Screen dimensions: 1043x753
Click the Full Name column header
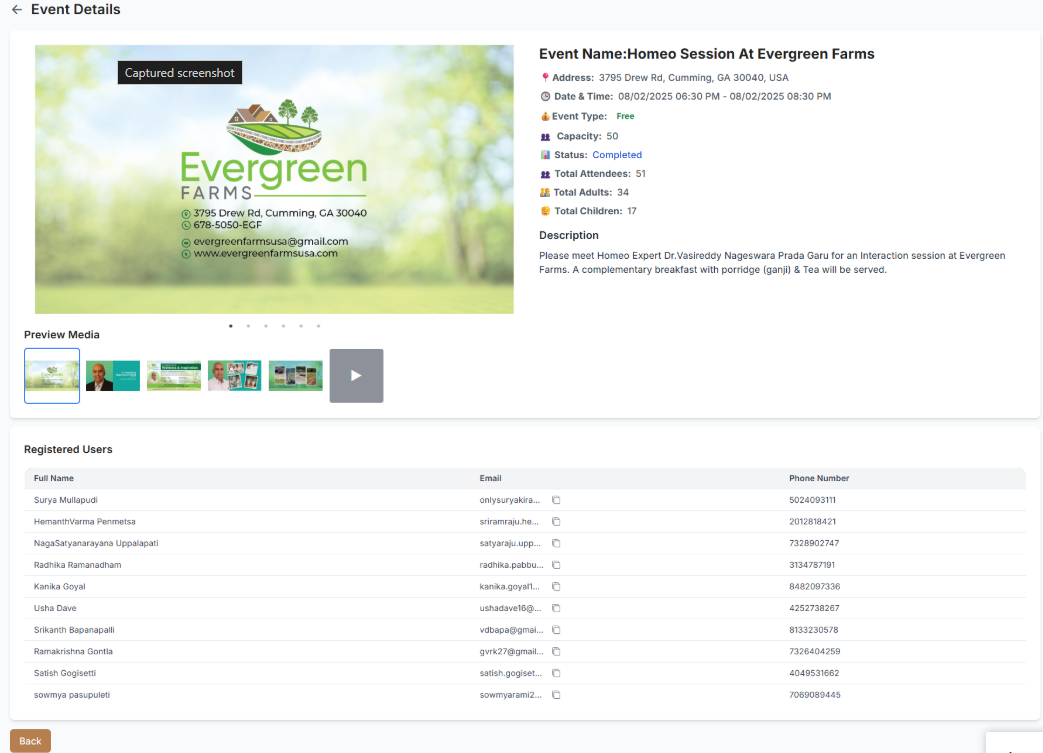[54, 478]
